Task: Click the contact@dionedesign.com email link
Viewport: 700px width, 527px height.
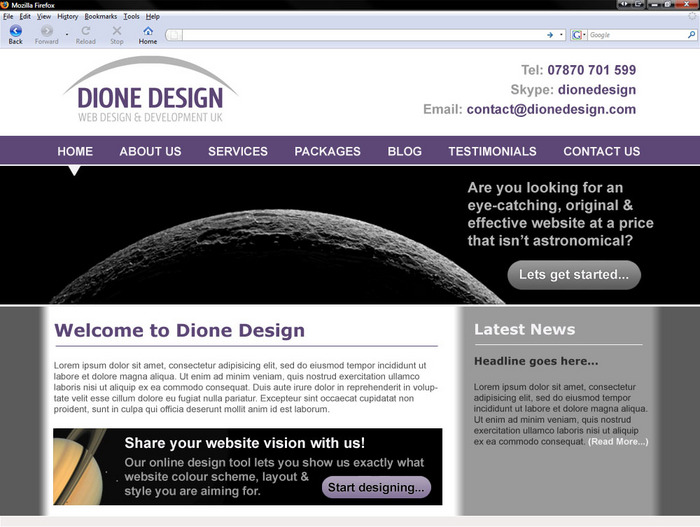Action: (x=551, y=109)
